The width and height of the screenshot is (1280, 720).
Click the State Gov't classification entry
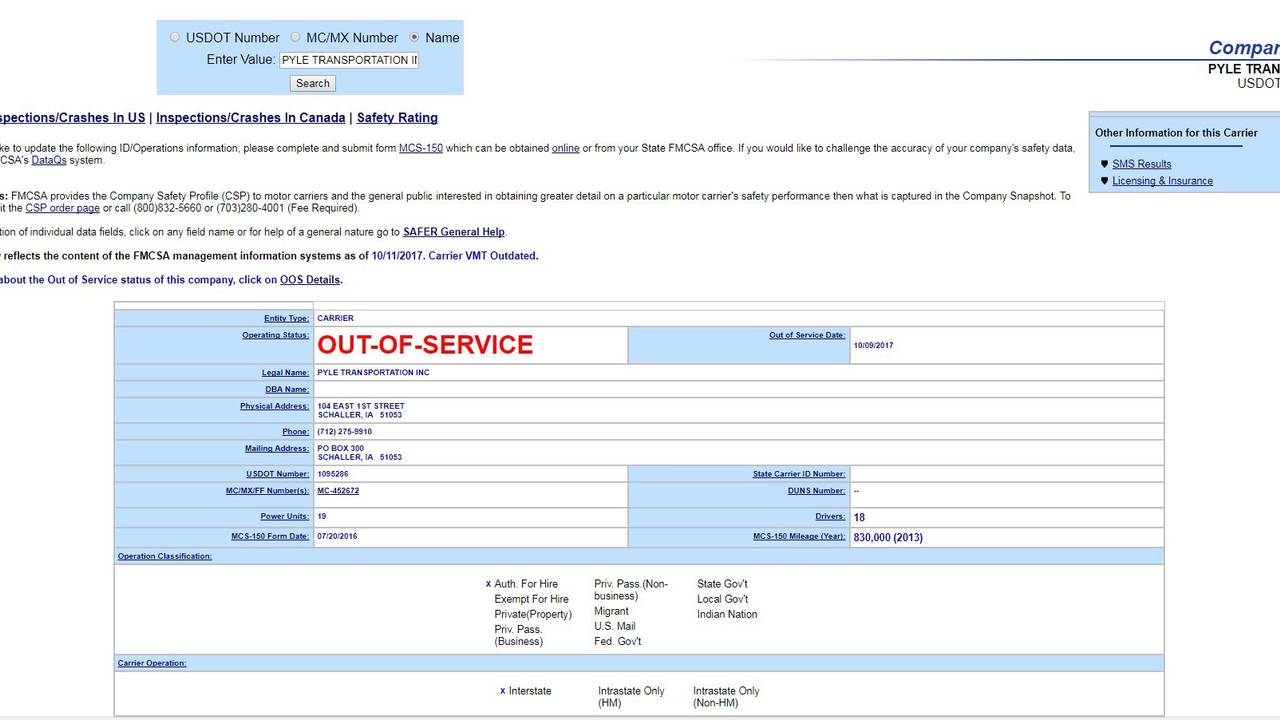(722, 584)
